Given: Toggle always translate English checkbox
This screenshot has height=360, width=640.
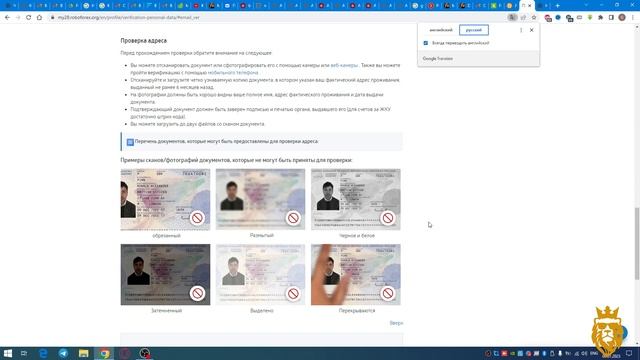Looking at the screenshot, I should click(x=426, y=43).
